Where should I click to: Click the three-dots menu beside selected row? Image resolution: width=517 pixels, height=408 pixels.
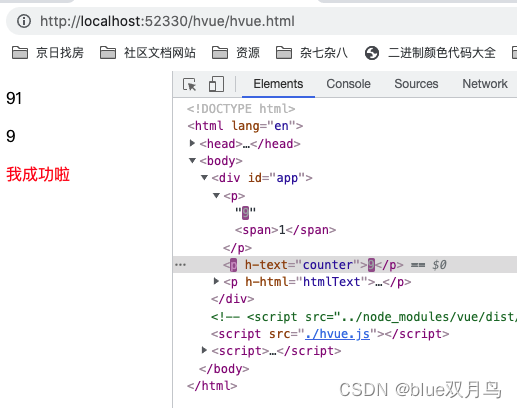[x=180, y=265]
